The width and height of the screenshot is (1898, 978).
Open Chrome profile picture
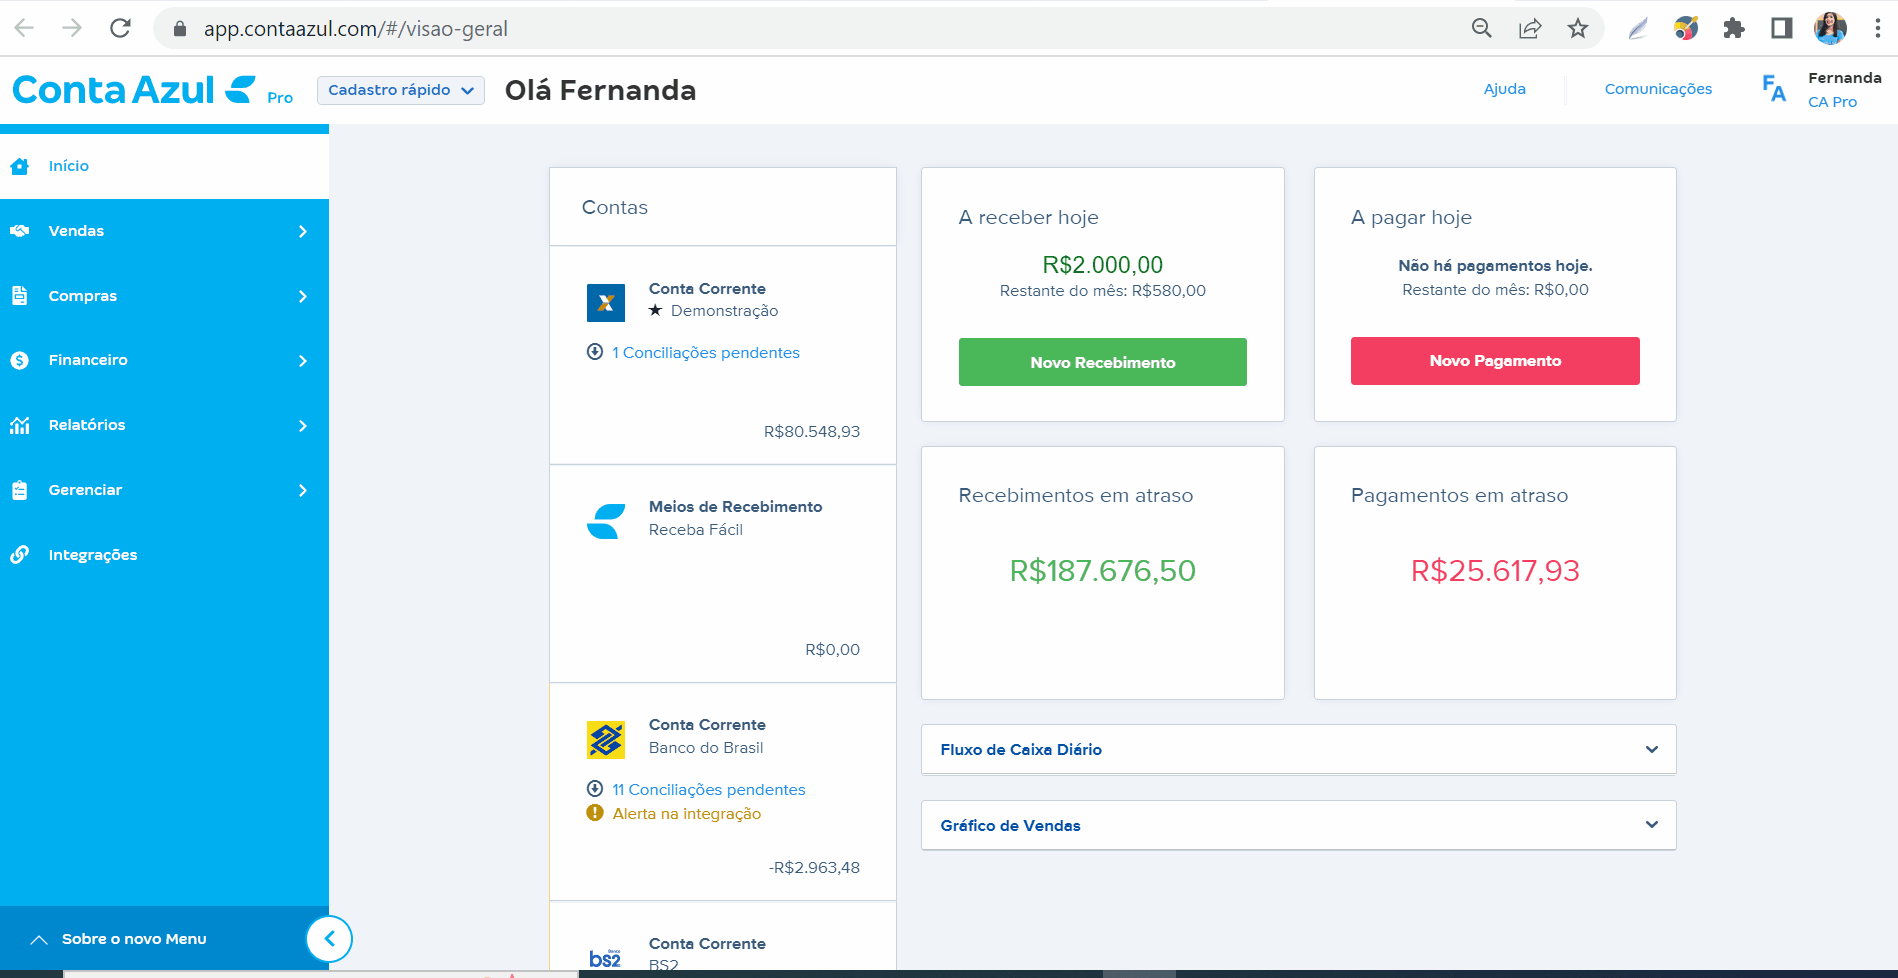point(1831,28)
